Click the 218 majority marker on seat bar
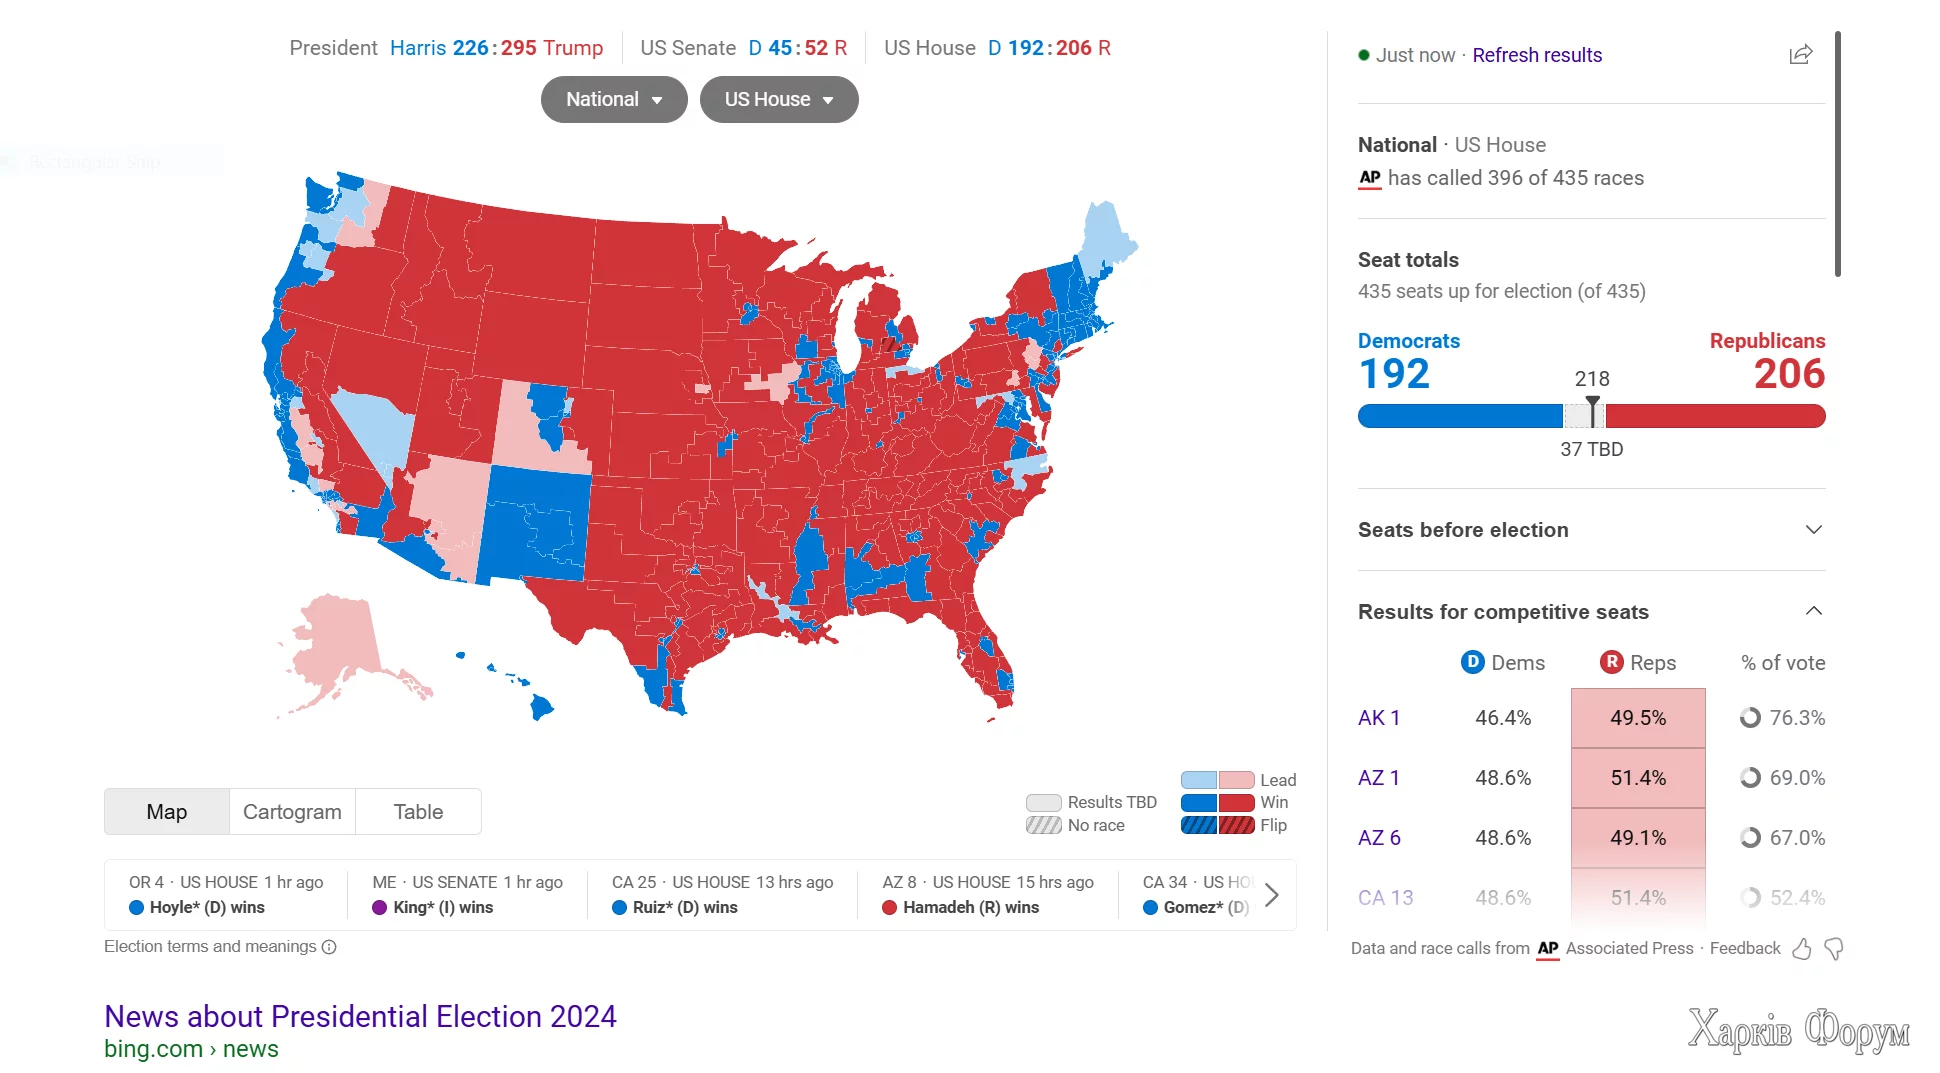 [x=1592, y=410]
